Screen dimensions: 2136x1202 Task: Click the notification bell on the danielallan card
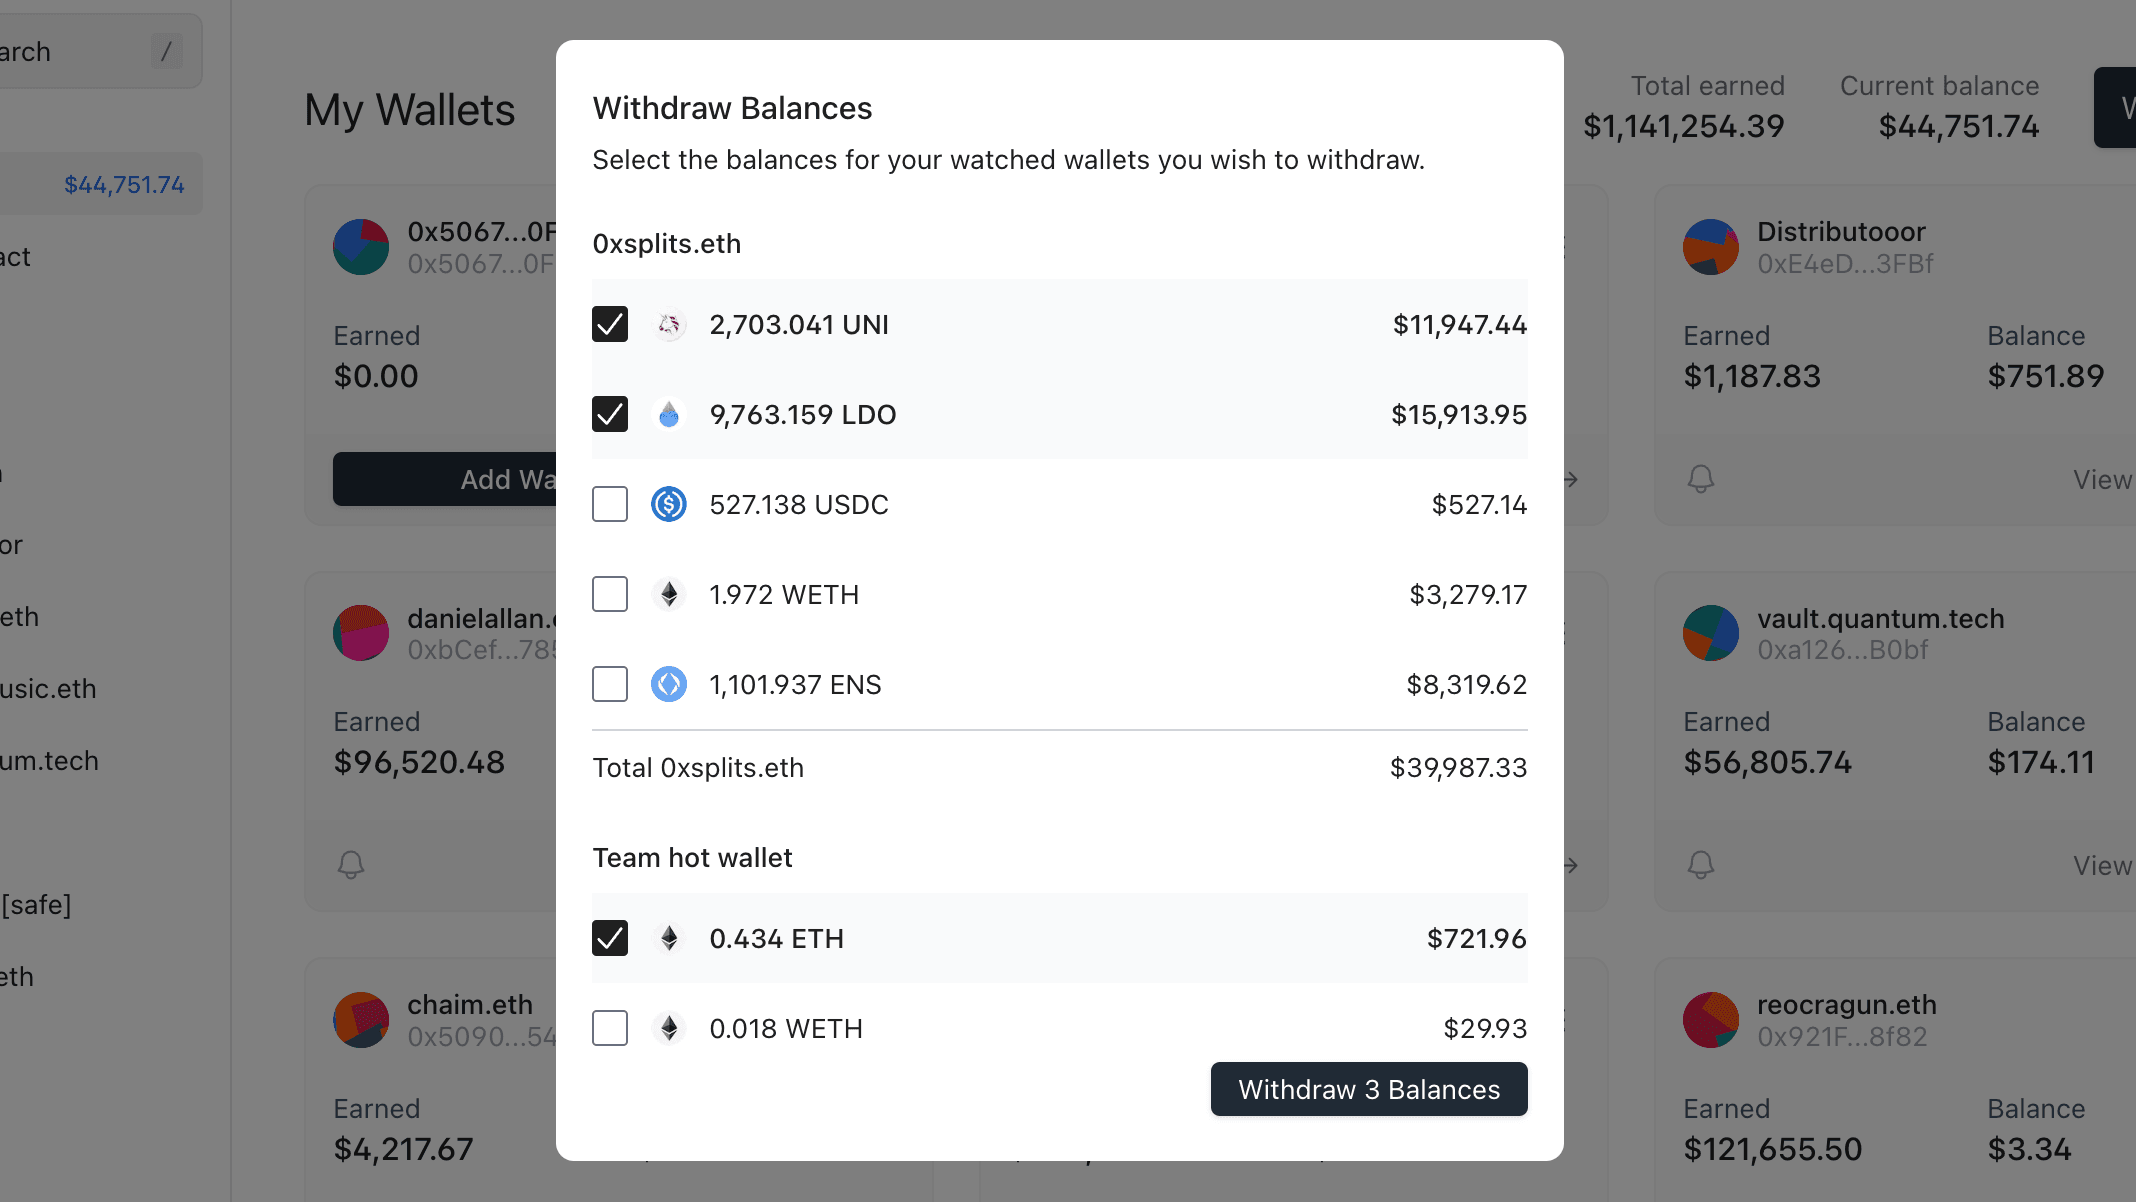(351, 865)
